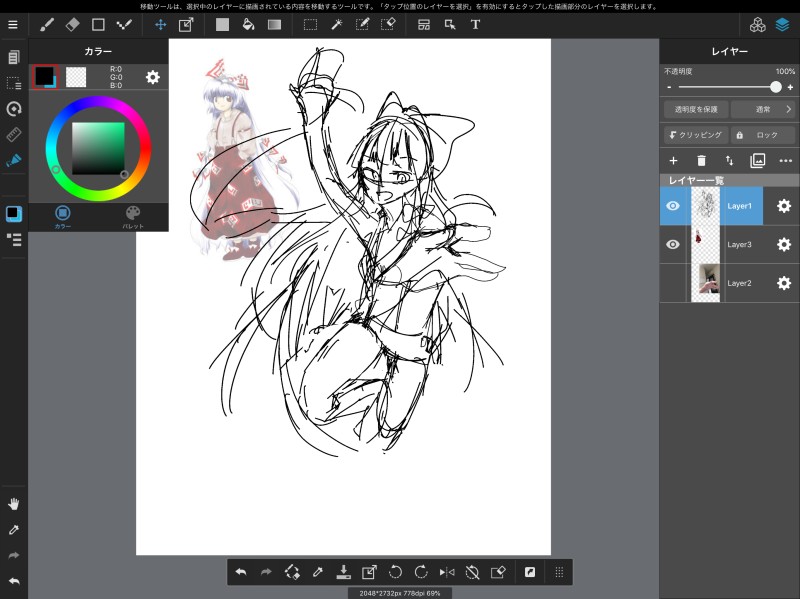
Task: Open the list panel sidebar icon
Action: tap(14, 240)
